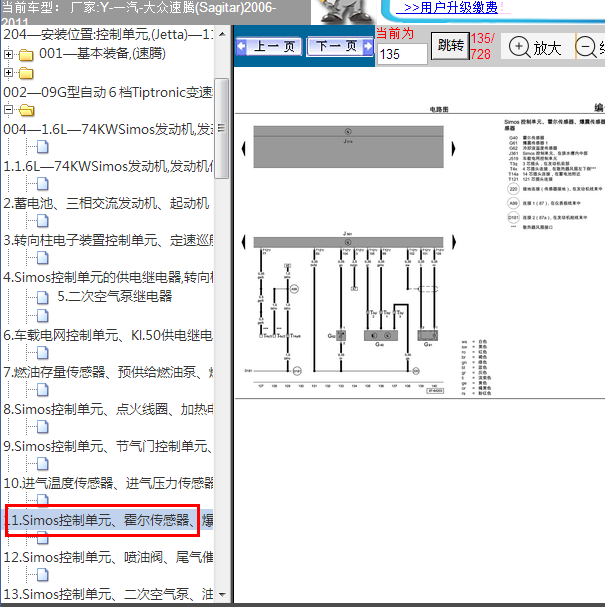Open 9.Simos控制单元、节气门控制单元 entry
Screen dimensions: 605x607
[108, 446]
